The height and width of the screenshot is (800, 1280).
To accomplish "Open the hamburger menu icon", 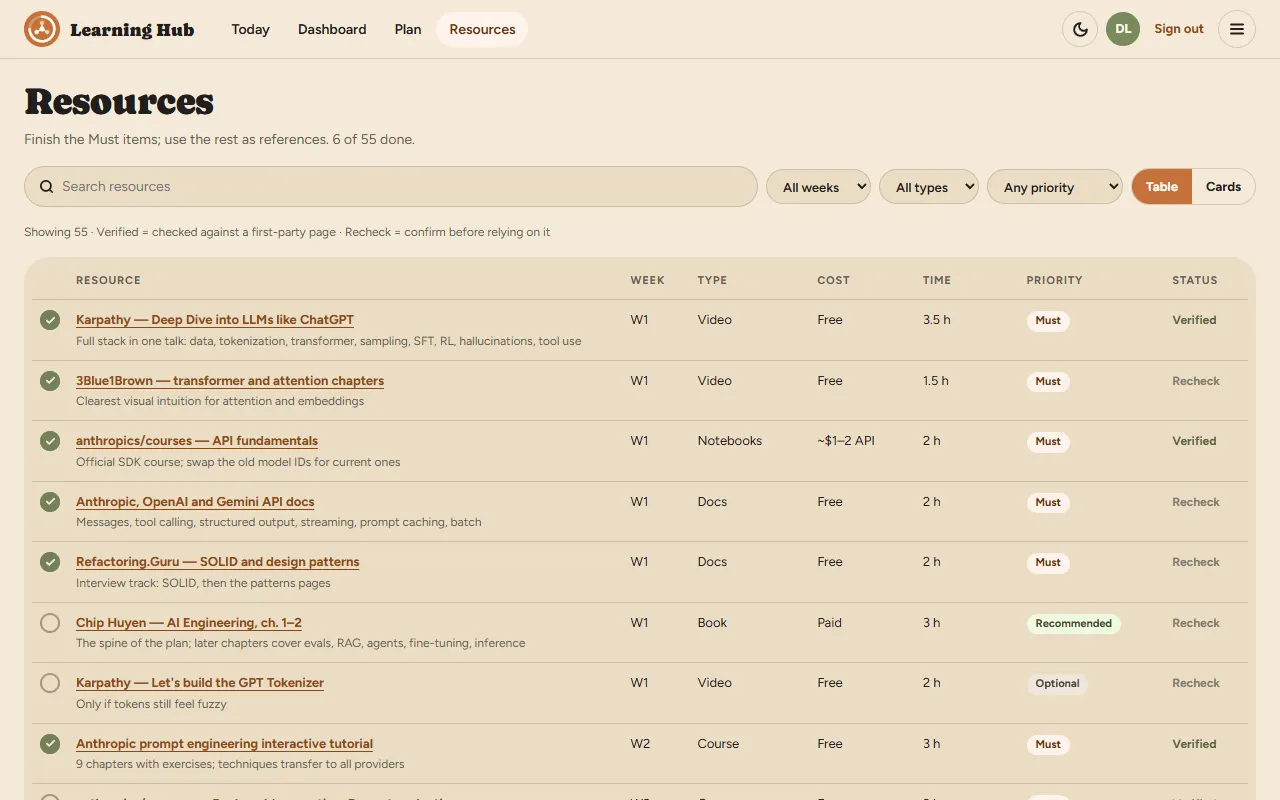I will pyautogui.click(x=1237, y=29).
